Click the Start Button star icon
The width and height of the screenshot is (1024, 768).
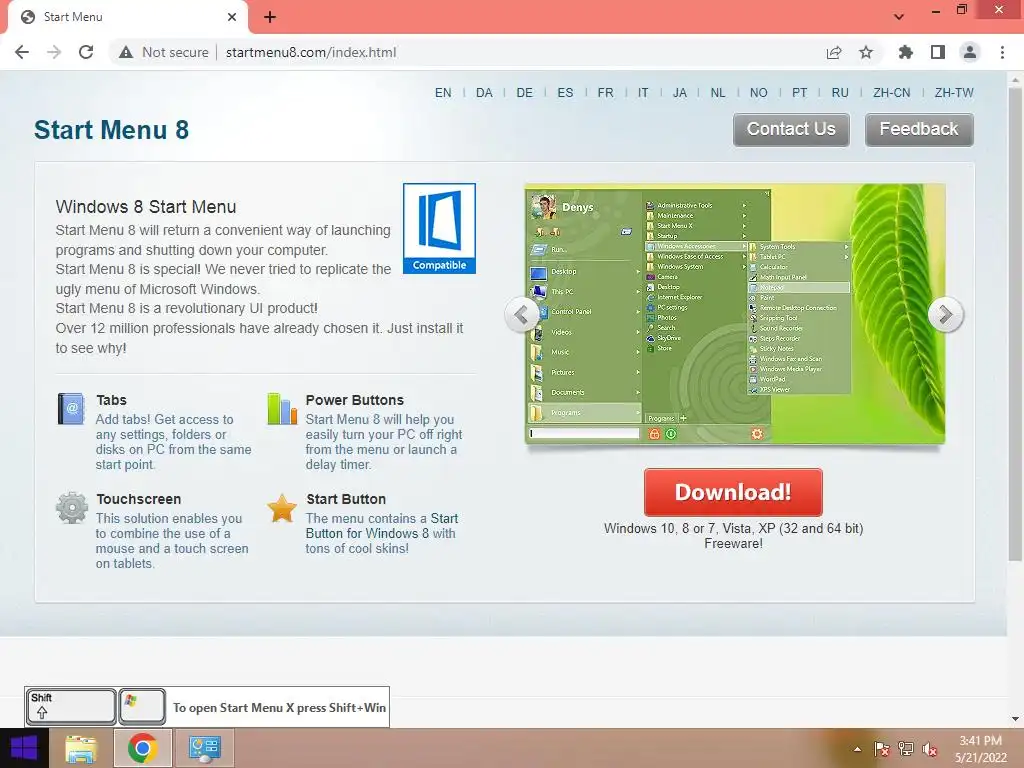282,508
